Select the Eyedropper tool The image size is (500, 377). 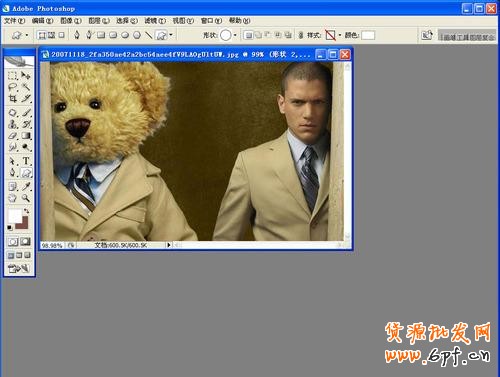coord(26,186)
